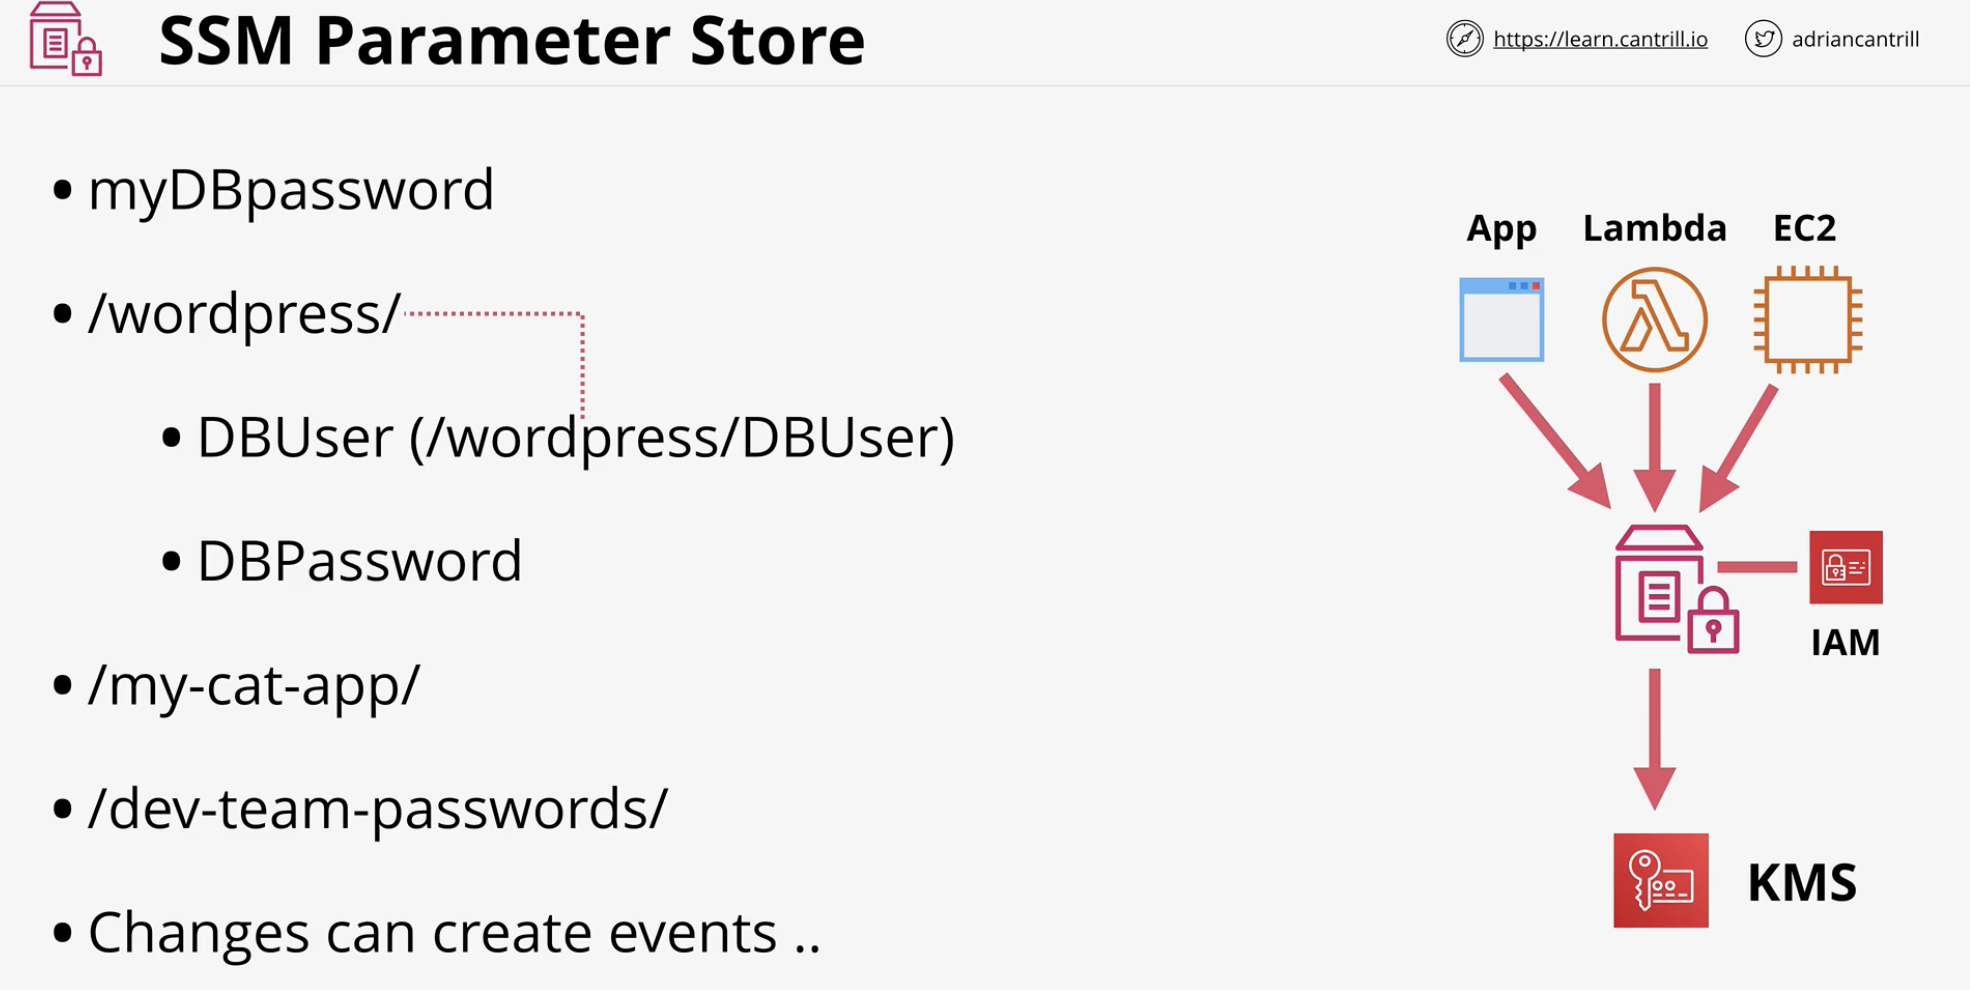1970x990 pixels.
Task: Click the /dev-team-passwords/ path entry
Action: point(377,808)
